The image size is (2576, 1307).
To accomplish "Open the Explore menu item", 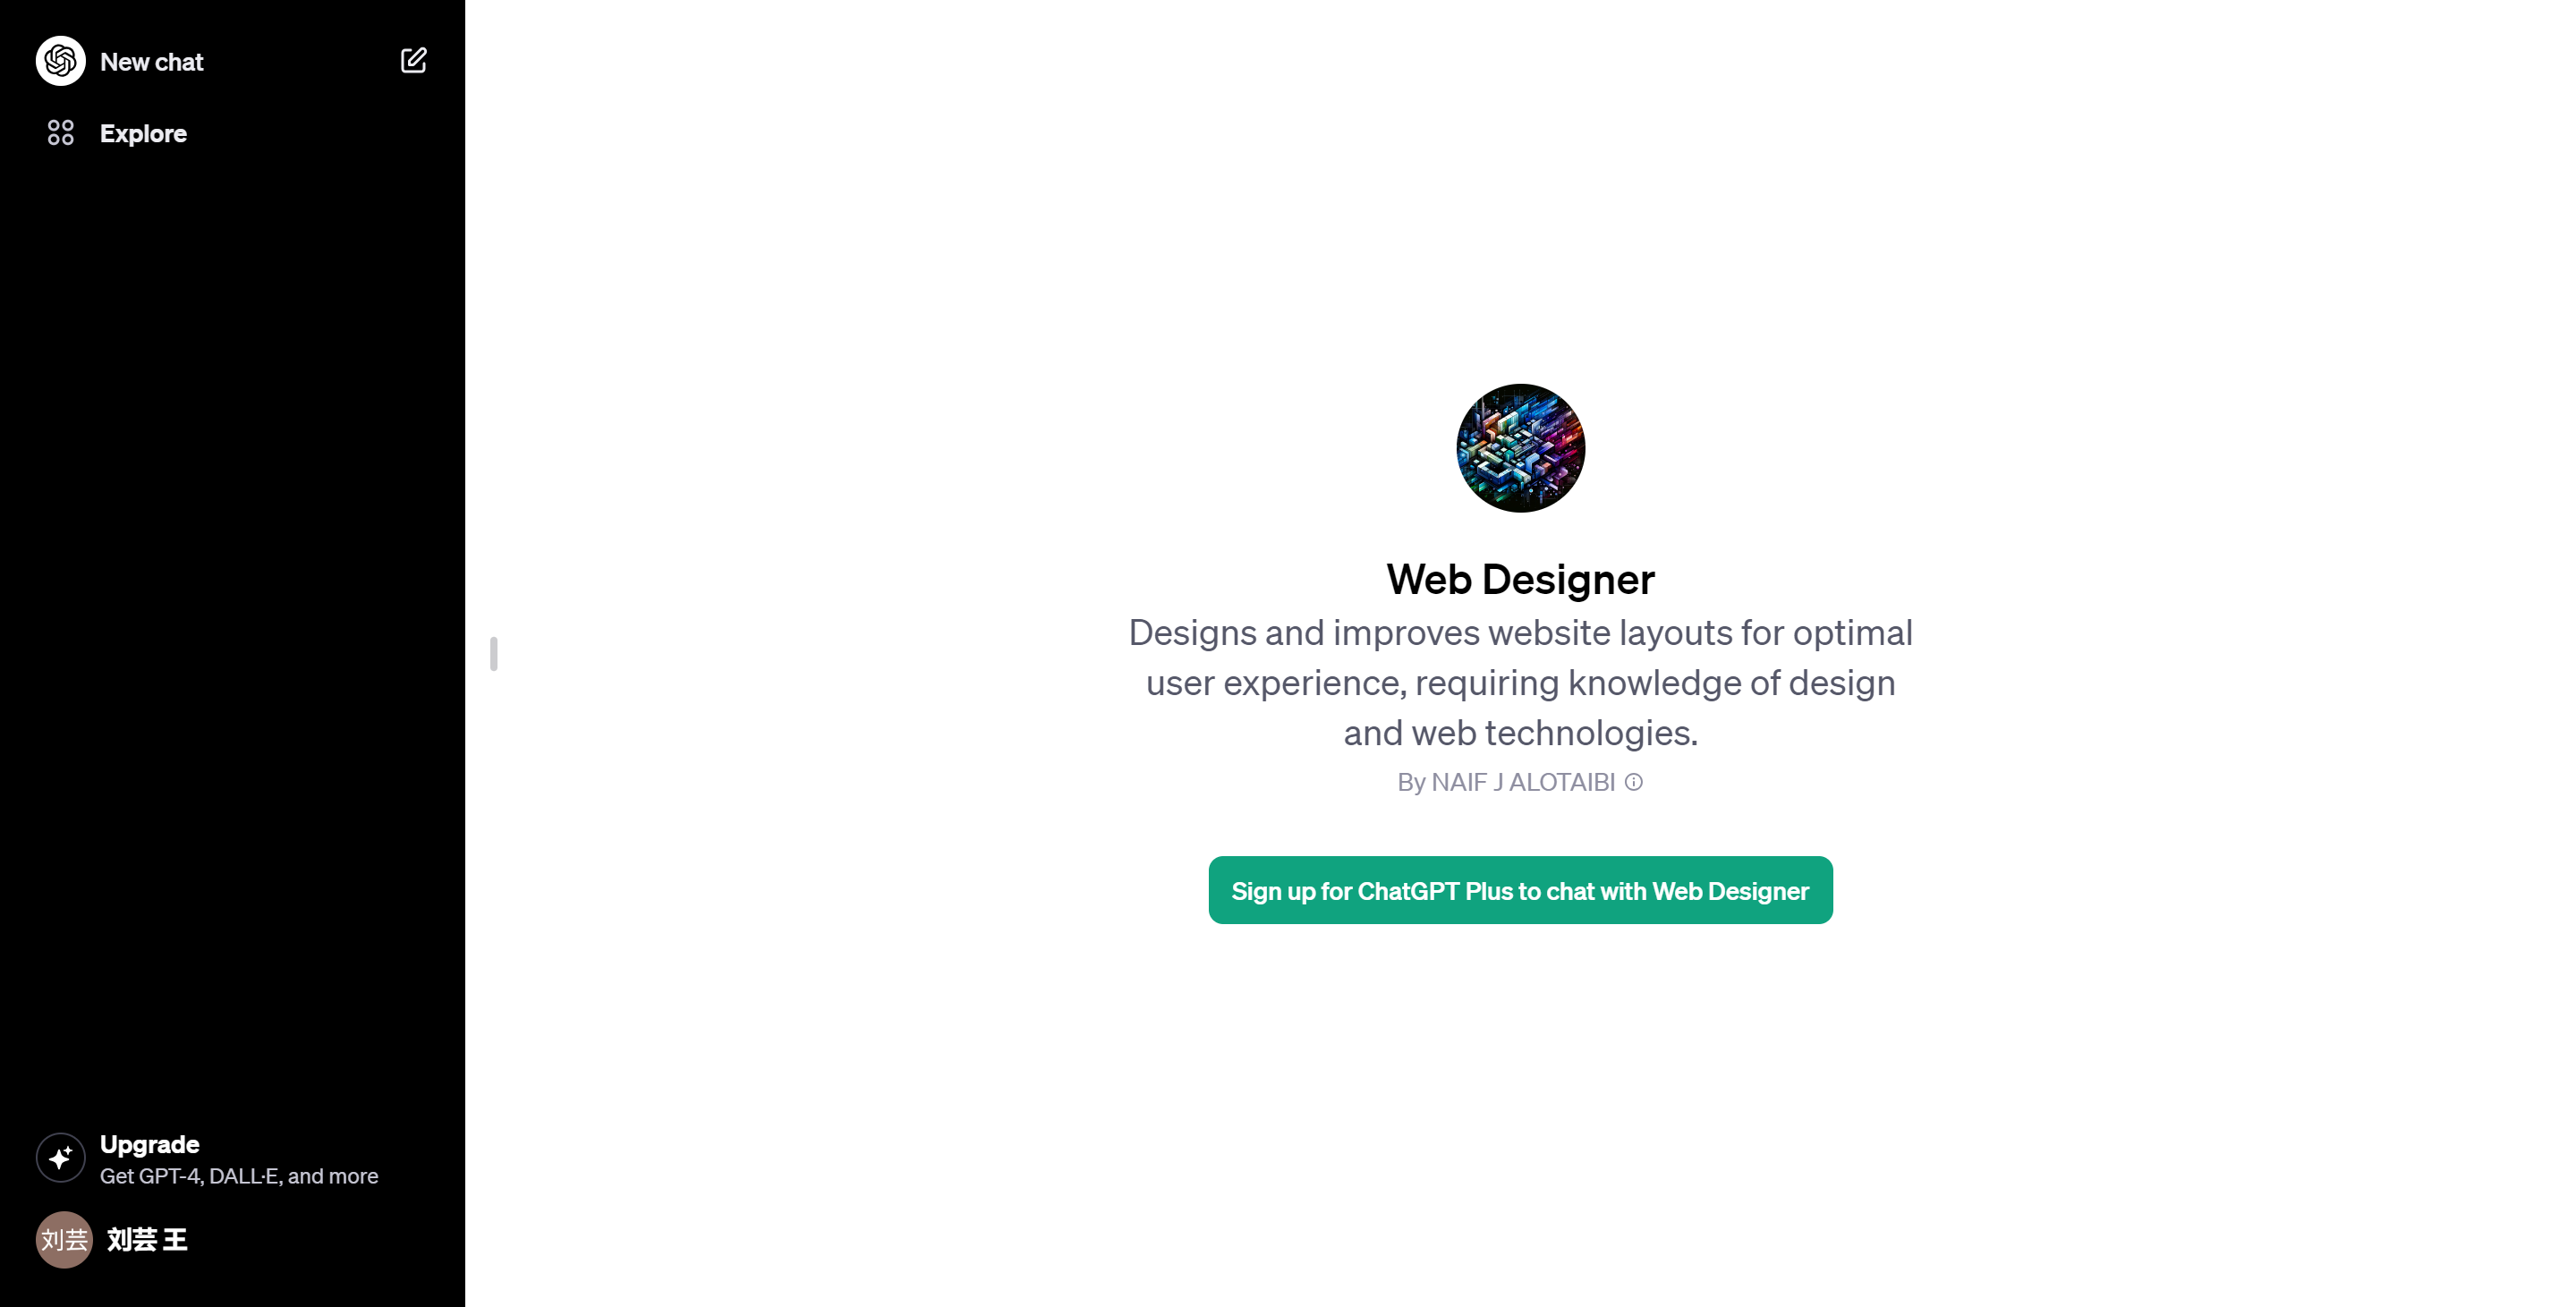I will click(232, 133).
